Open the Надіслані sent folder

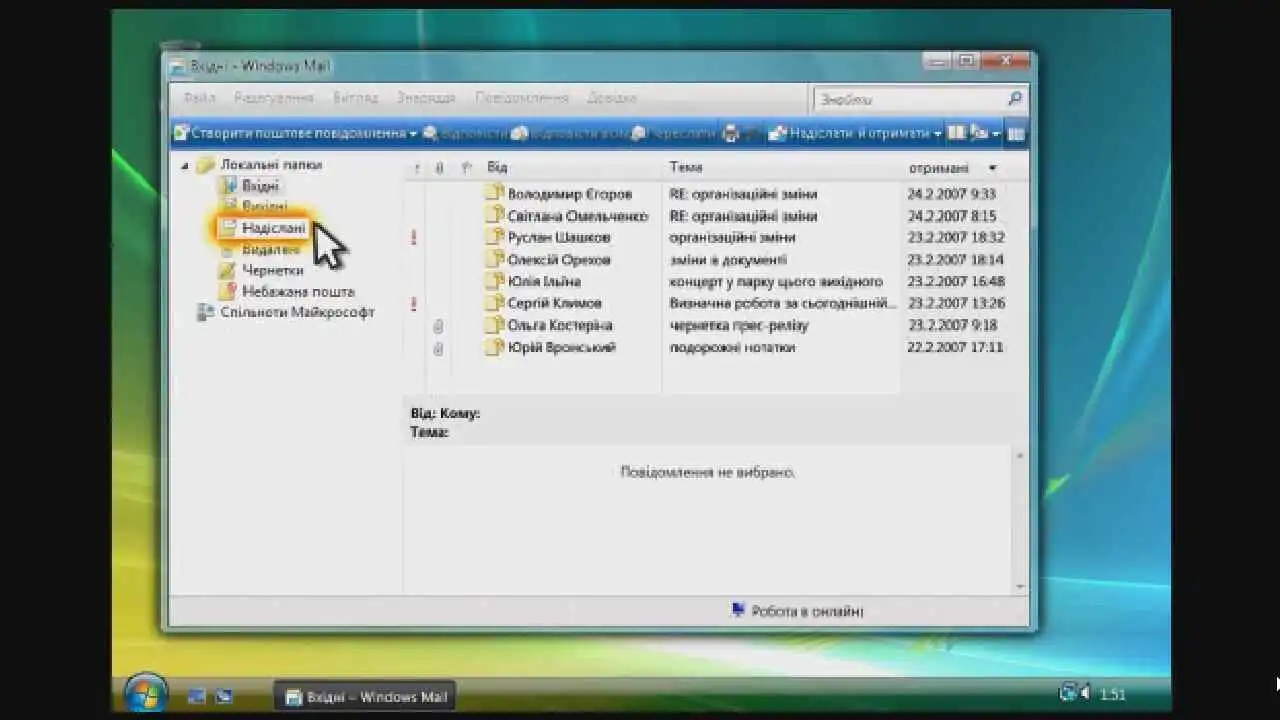[273, 228]
